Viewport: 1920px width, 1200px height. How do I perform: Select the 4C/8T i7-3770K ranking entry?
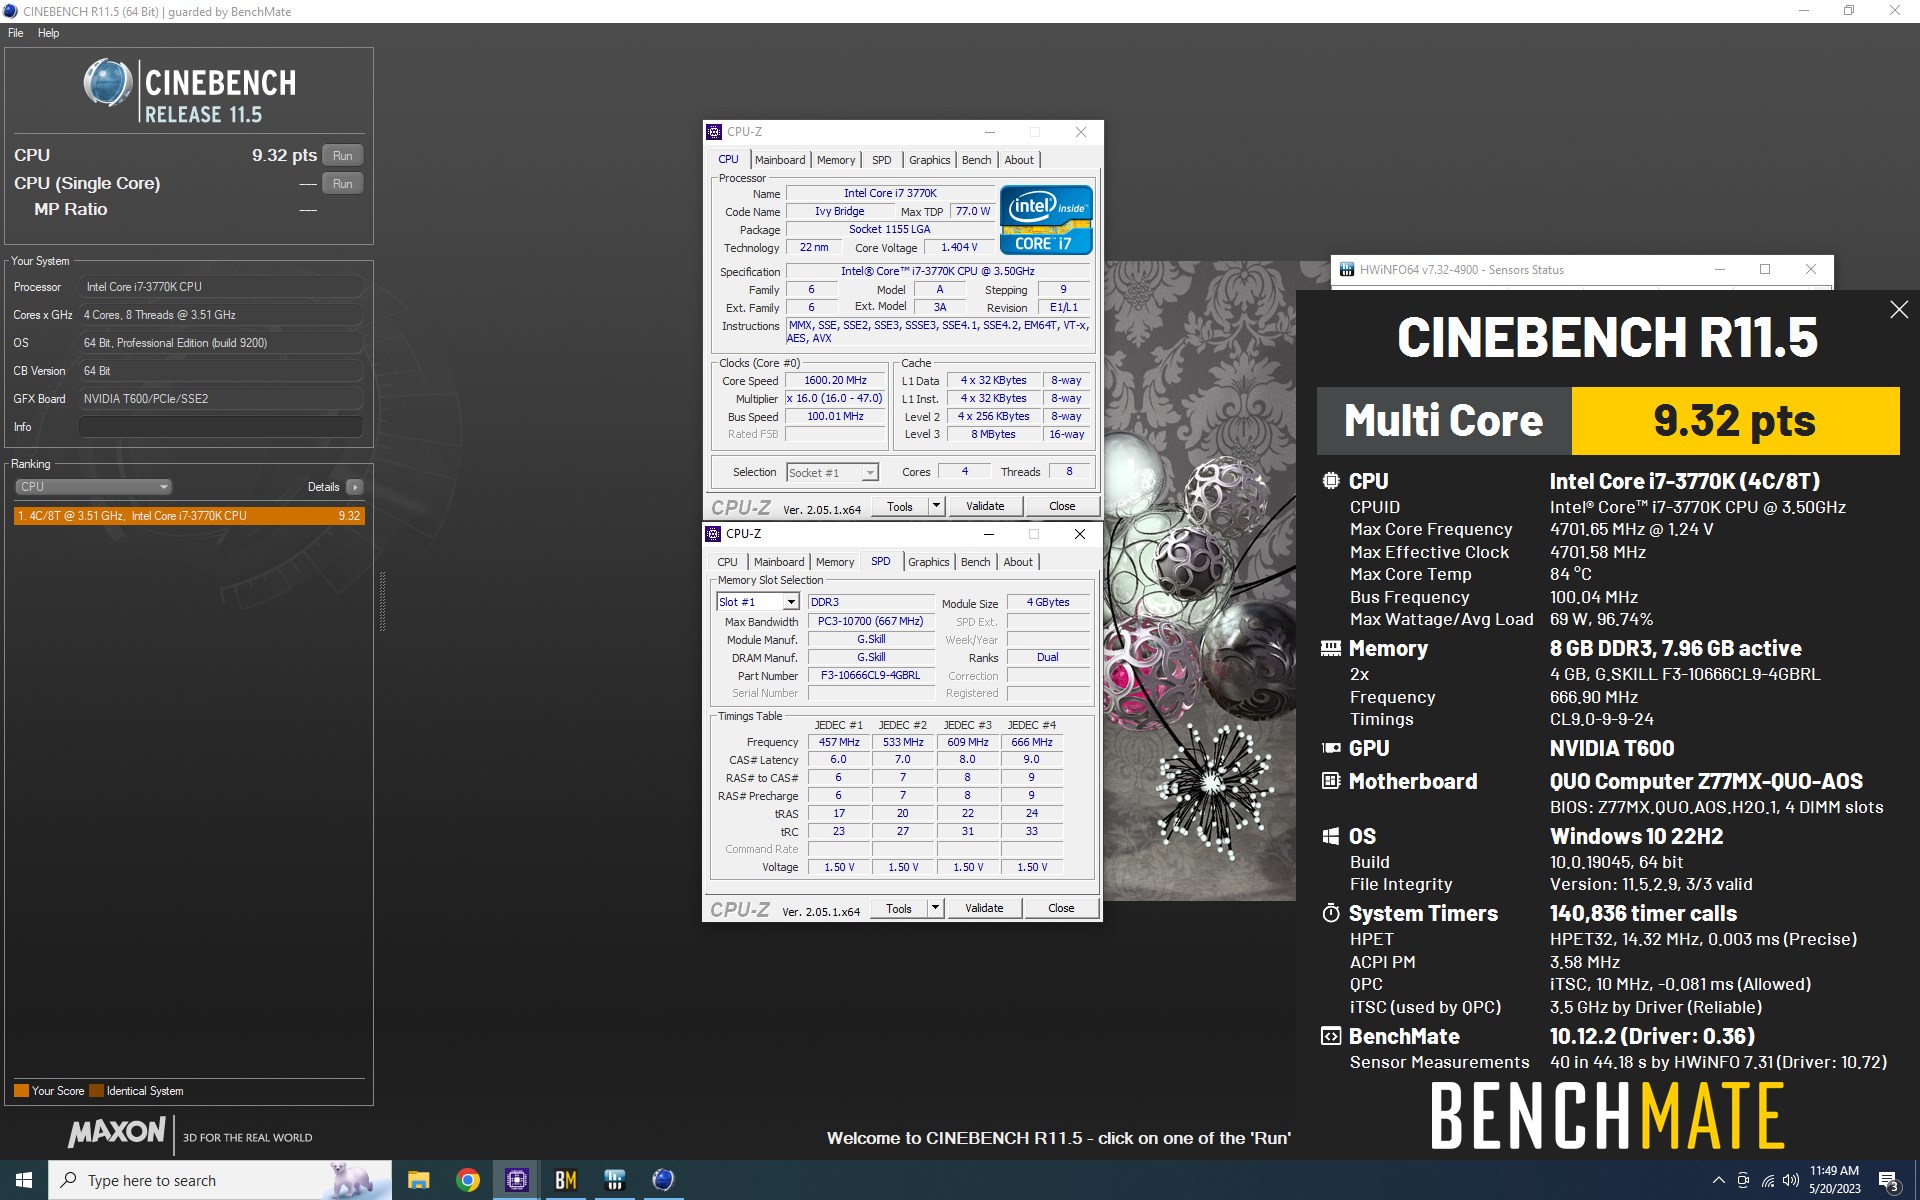[189, 516]
